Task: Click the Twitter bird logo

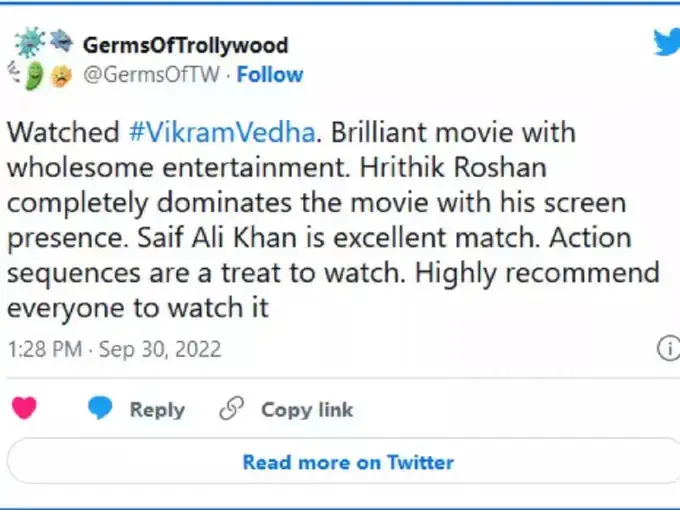Action: (x=665, y=41)
